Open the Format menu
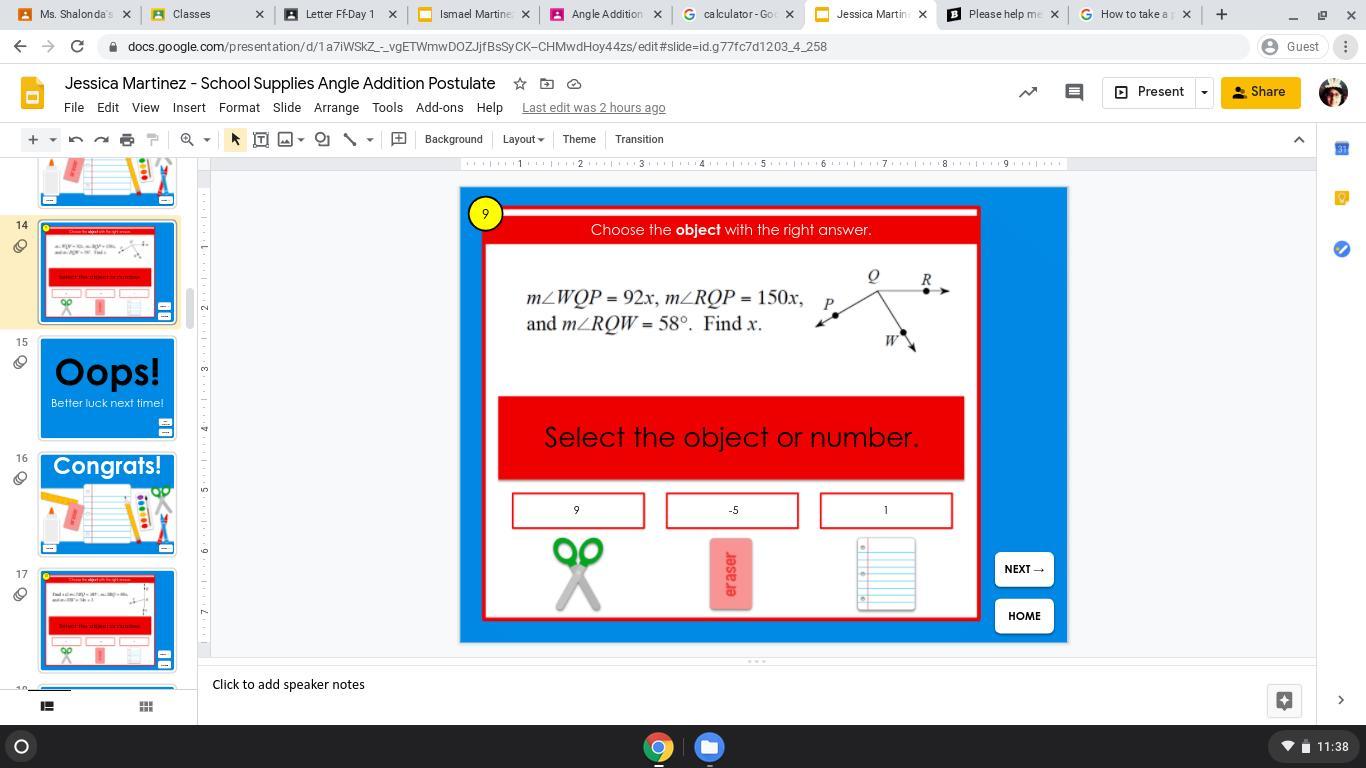 pyautogui.click(x=239, y=108)
